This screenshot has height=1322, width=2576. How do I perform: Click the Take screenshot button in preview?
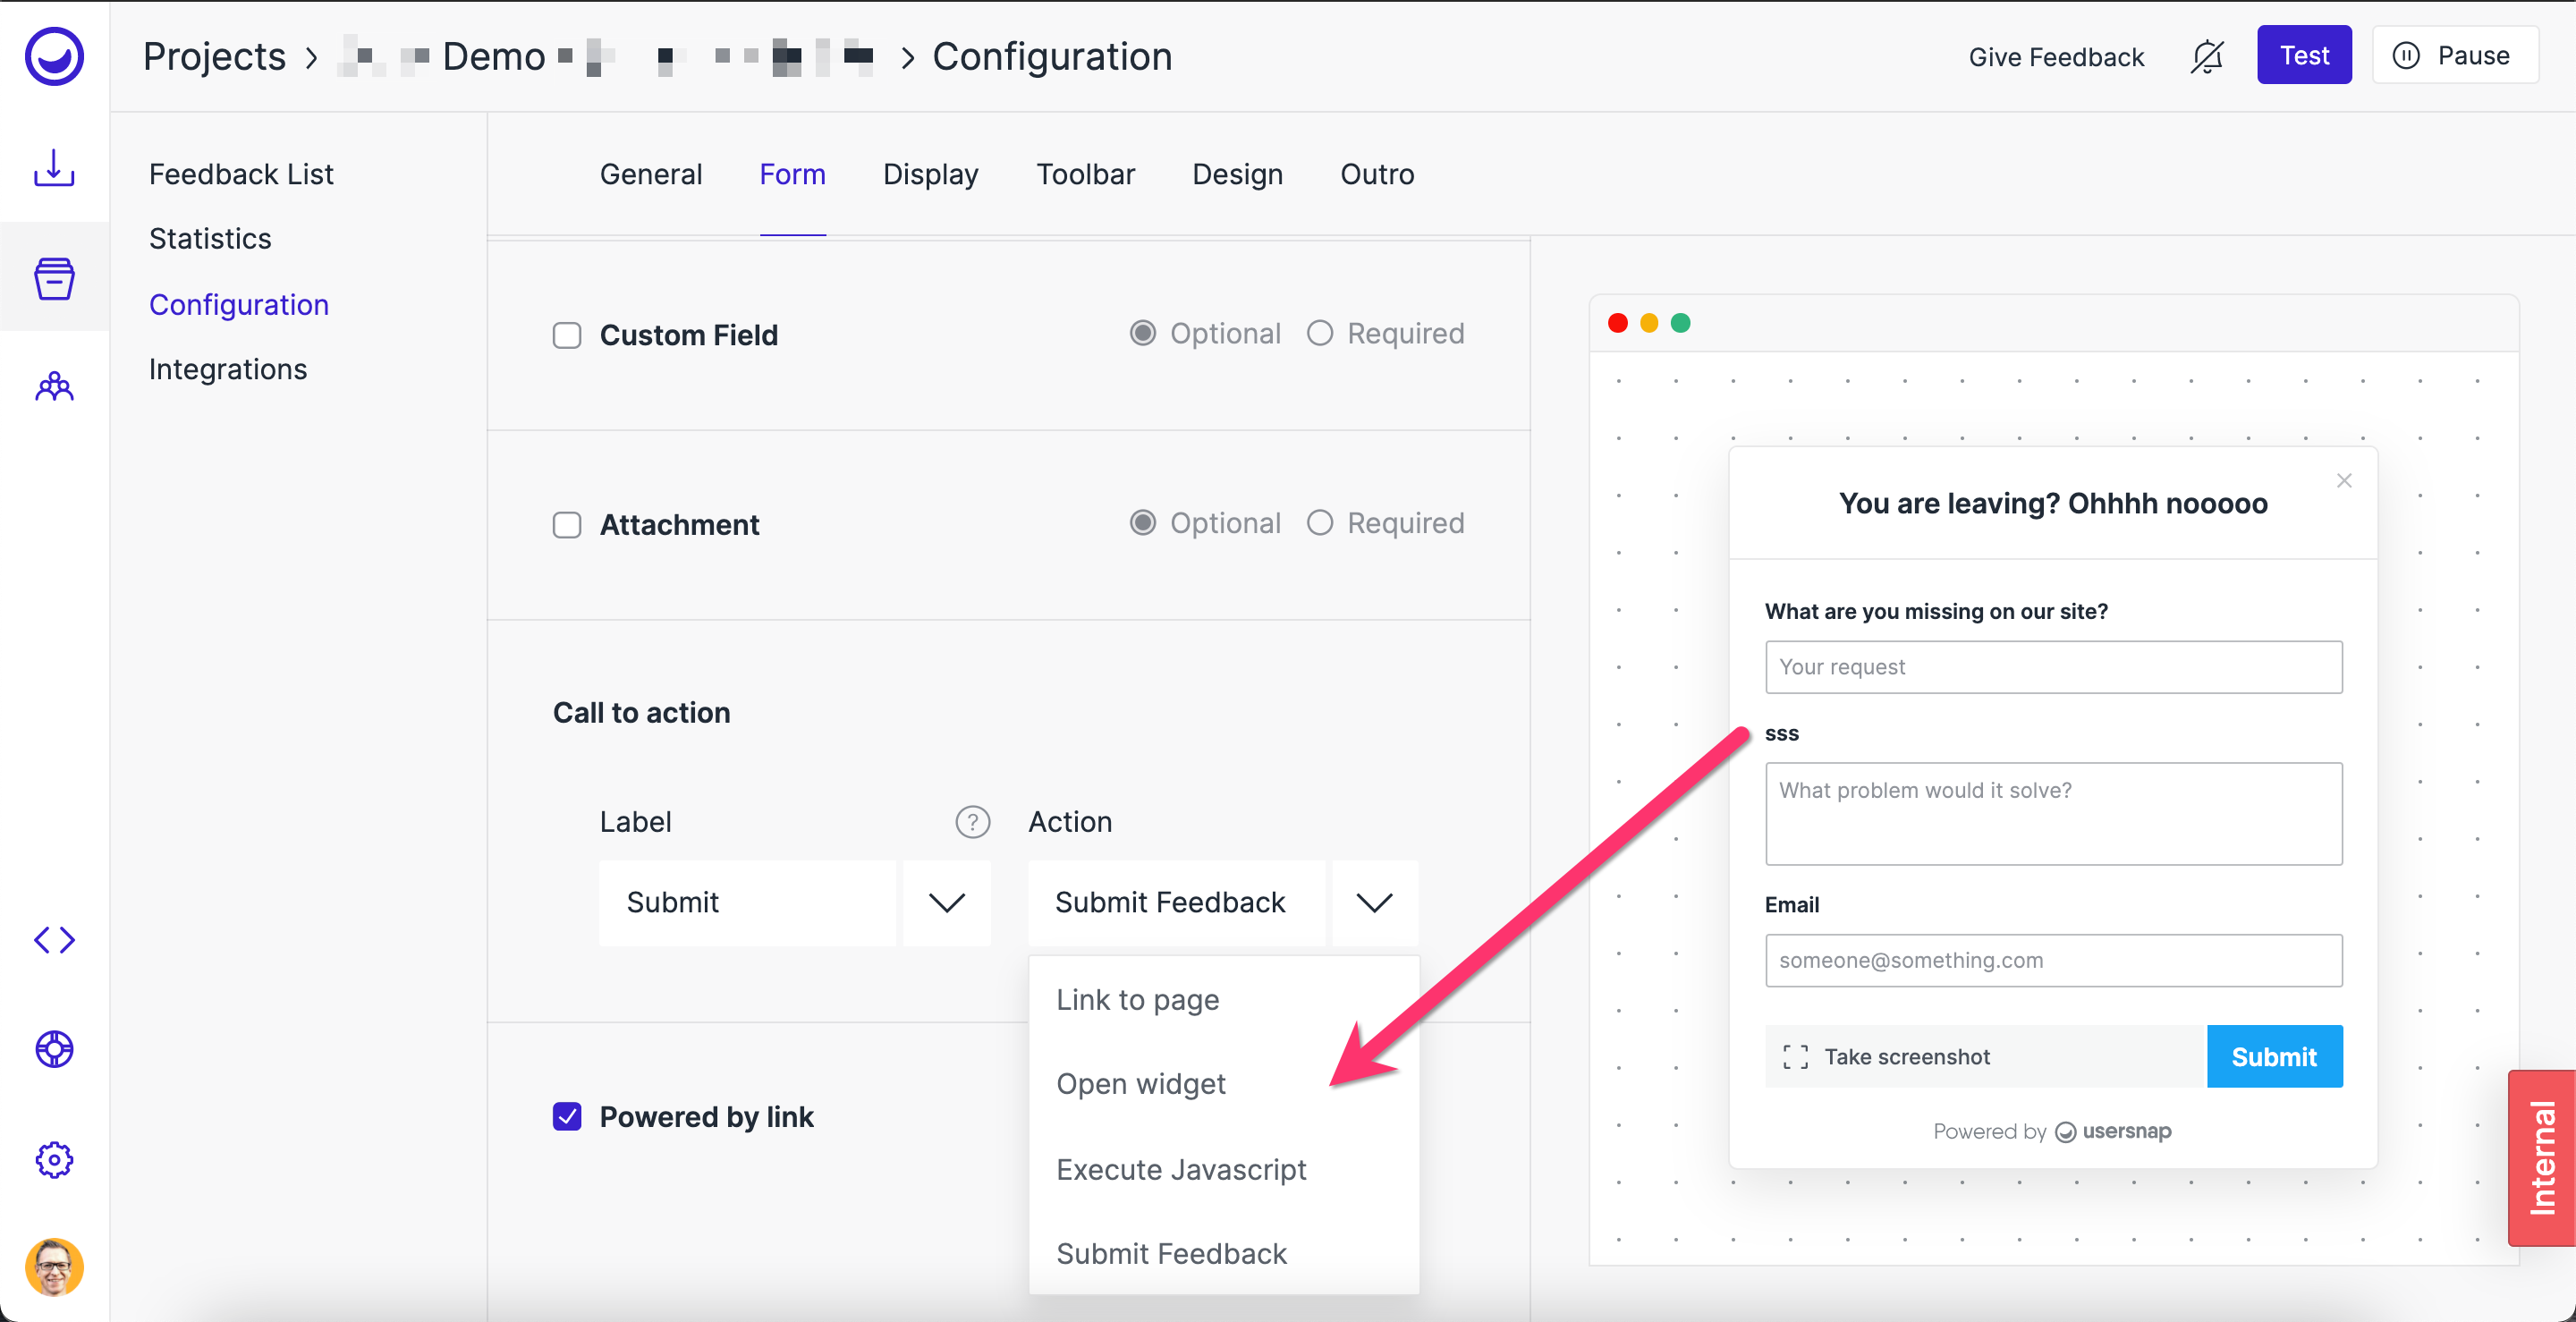tap(1985, 1057)
